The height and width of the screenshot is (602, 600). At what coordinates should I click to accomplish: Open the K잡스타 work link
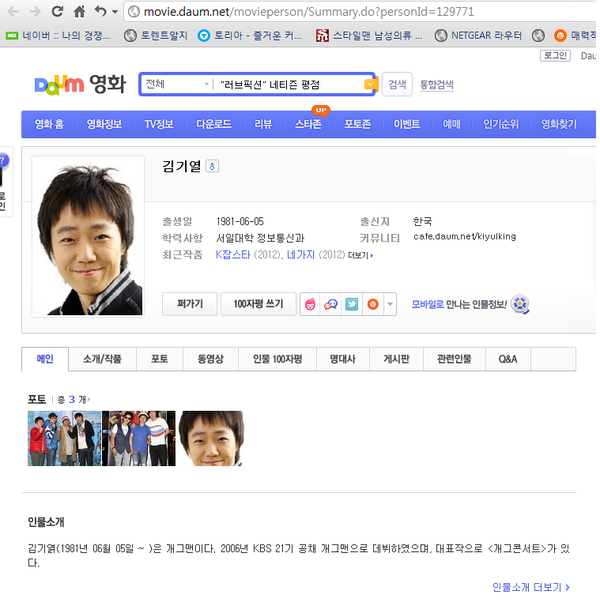click(x=233, y=255)
